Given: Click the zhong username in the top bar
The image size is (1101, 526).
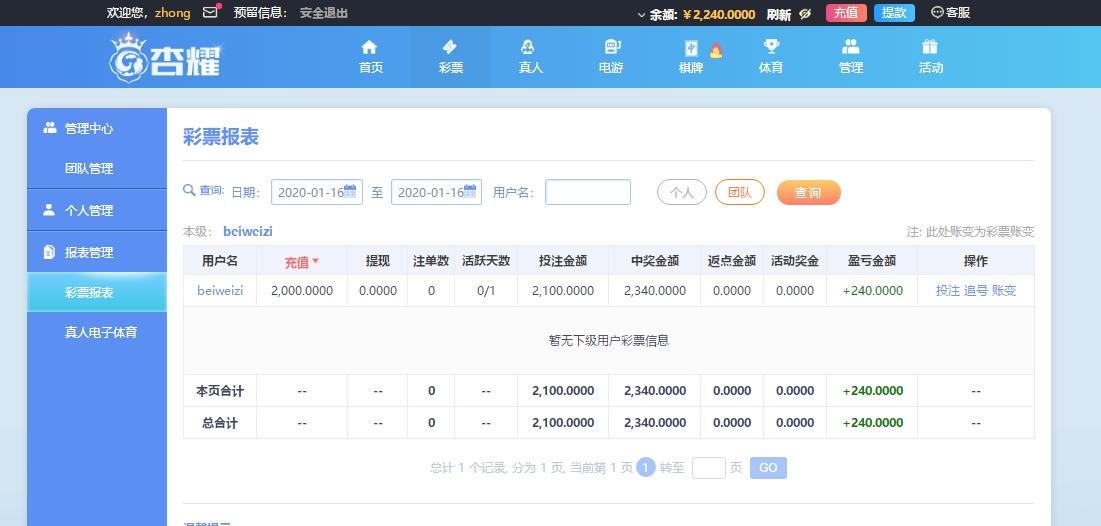Looking at the screenshot, I should coord(173,13).
